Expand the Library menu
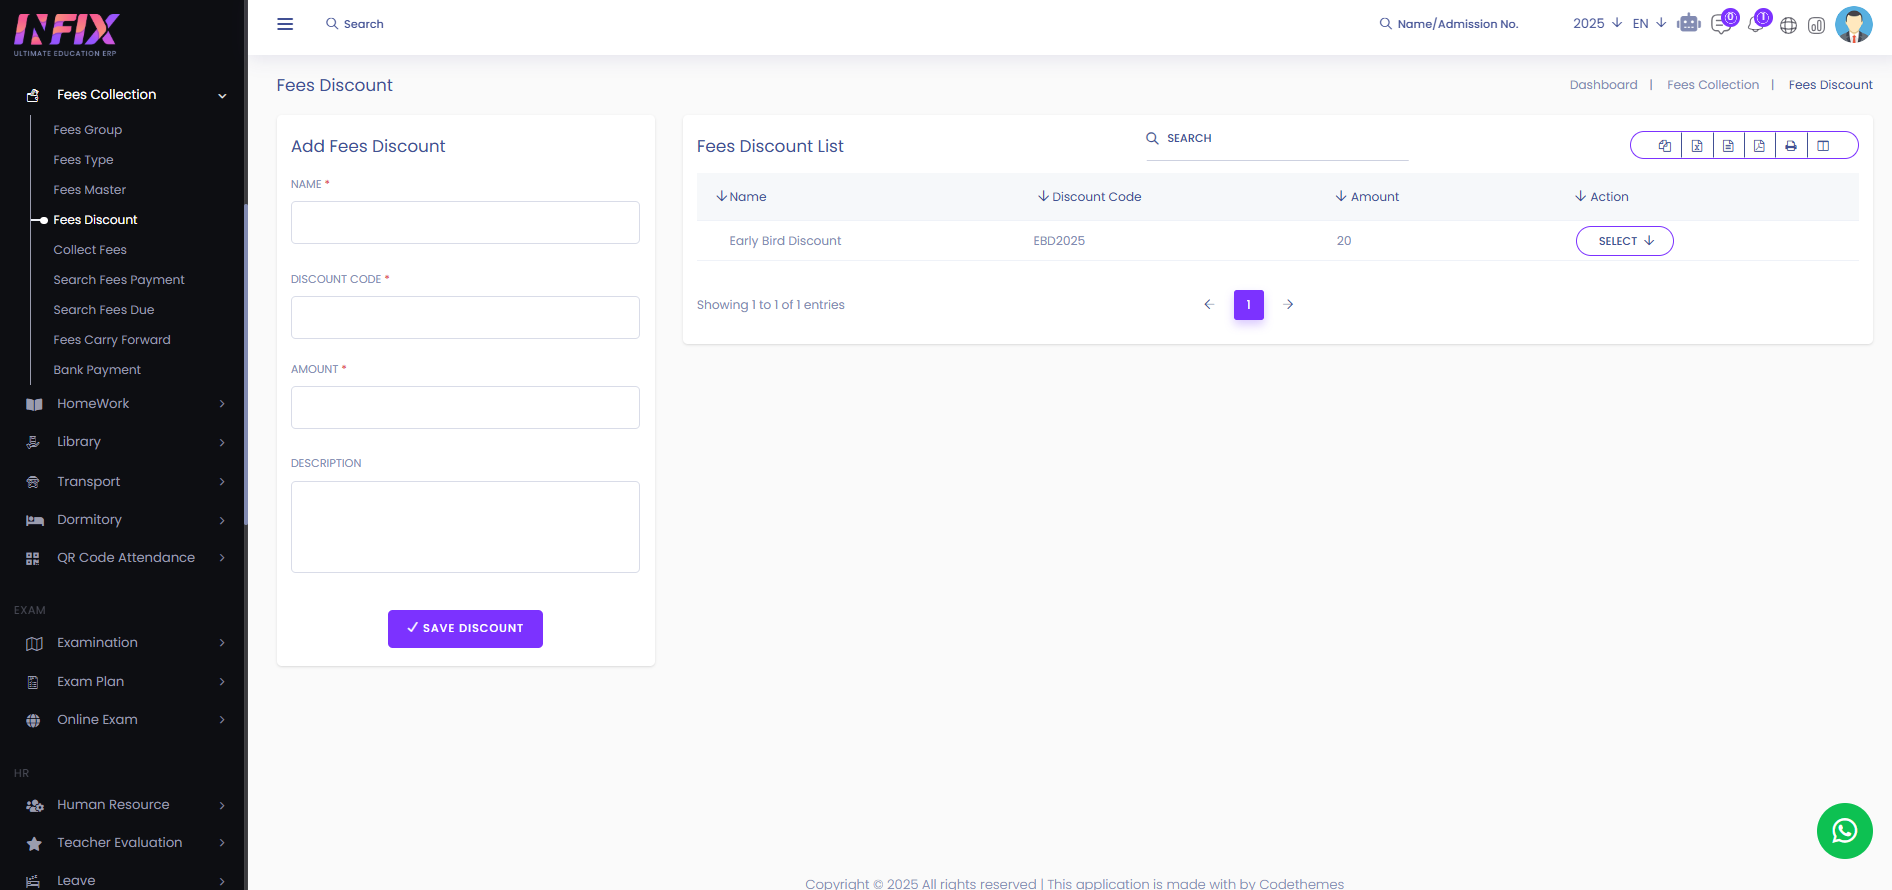 click(x=126, y=442)
